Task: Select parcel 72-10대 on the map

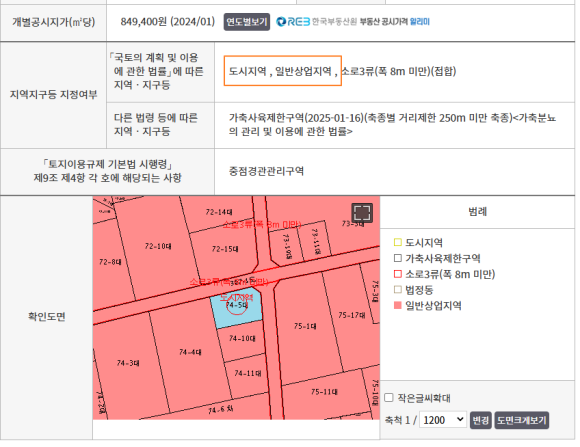Action: tap(158, 246)
